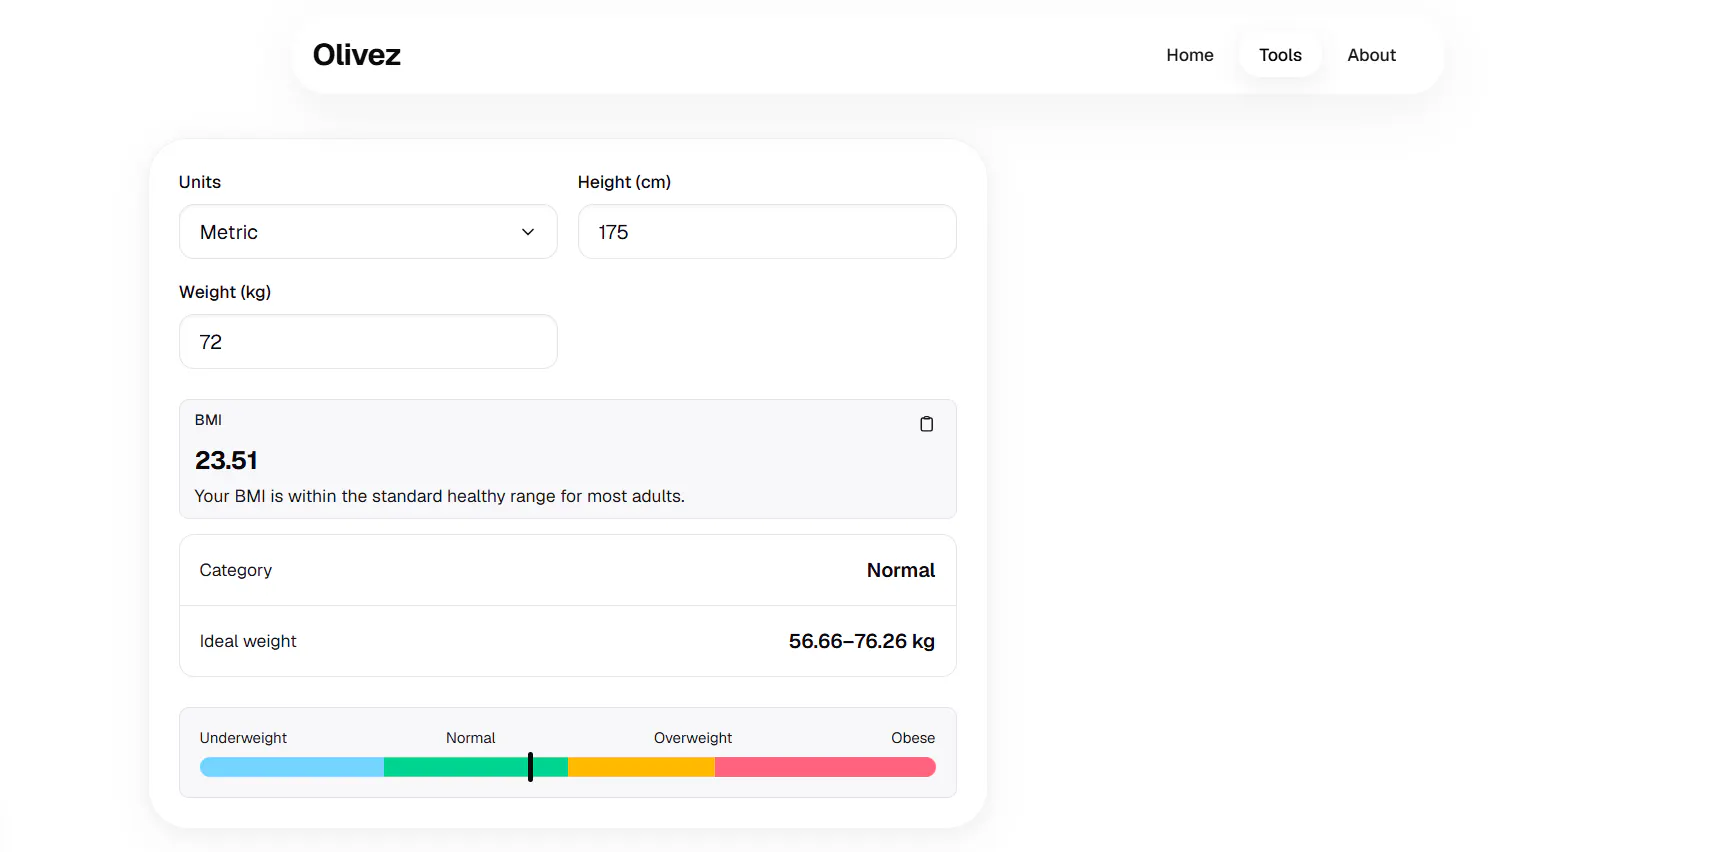This screenshot has width=1727, height=852.
Task: Click the yellow Overweight bar segment
Action: (641, 767)
